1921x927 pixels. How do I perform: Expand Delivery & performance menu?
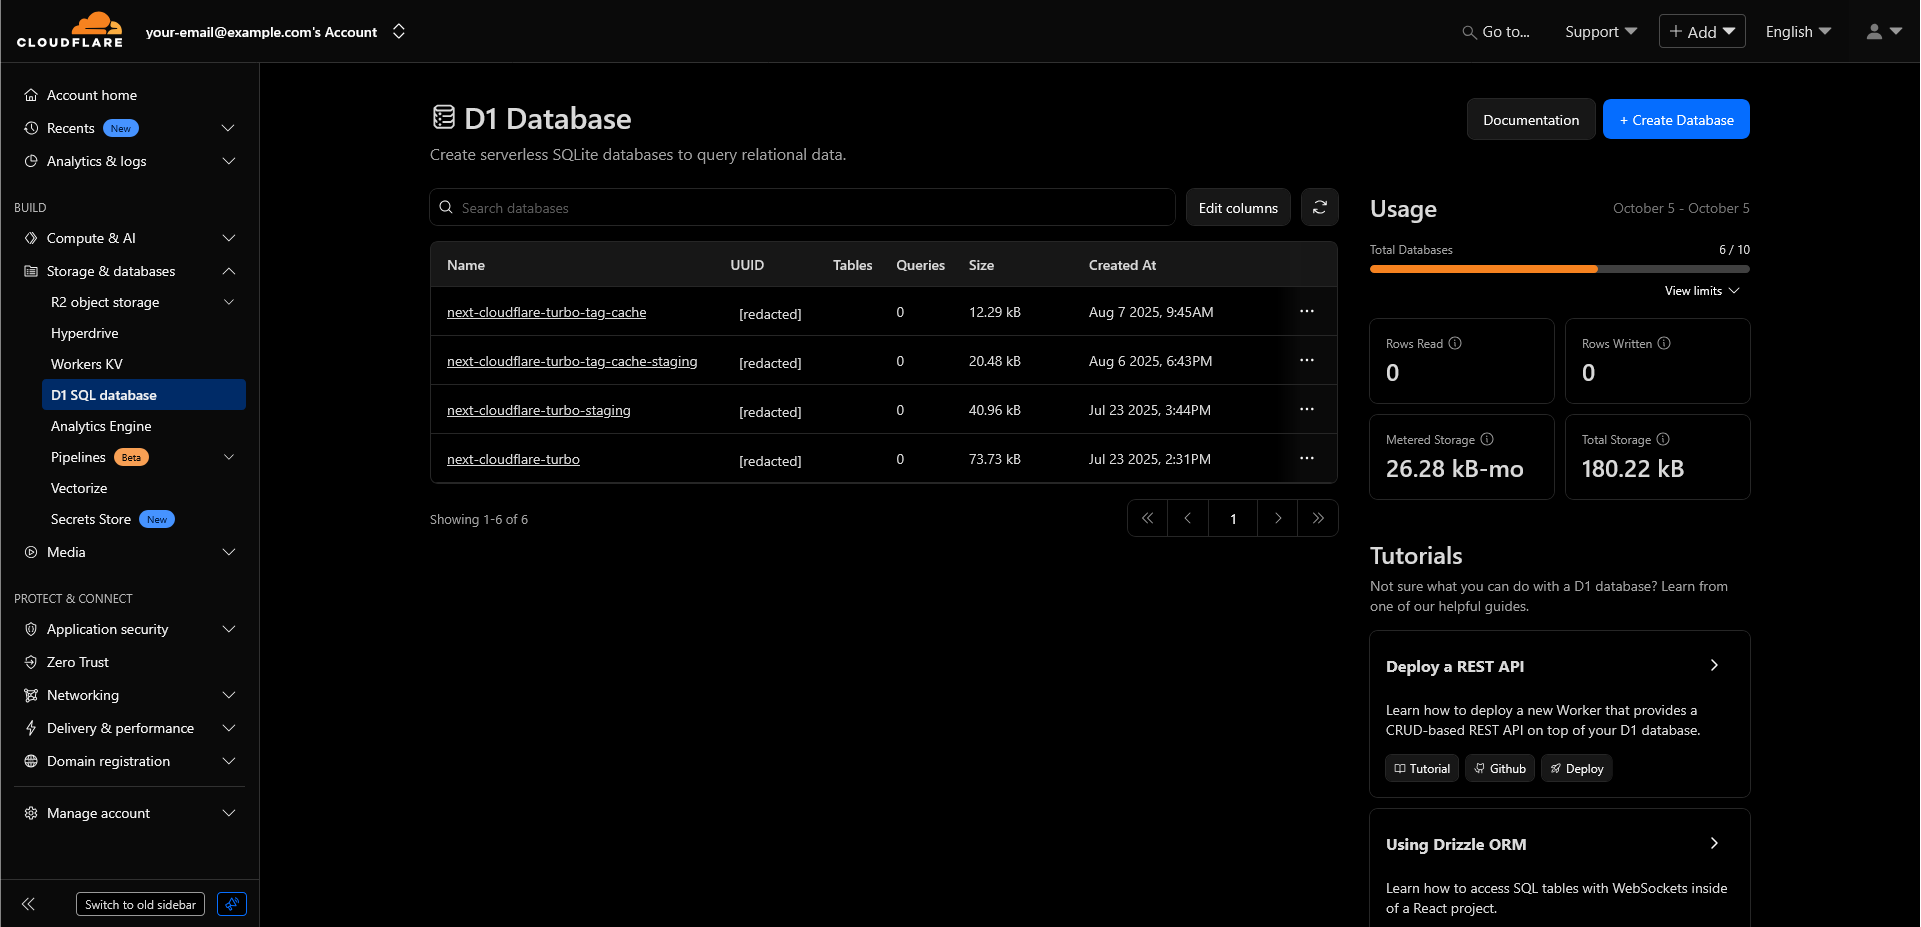click(228, 728)
